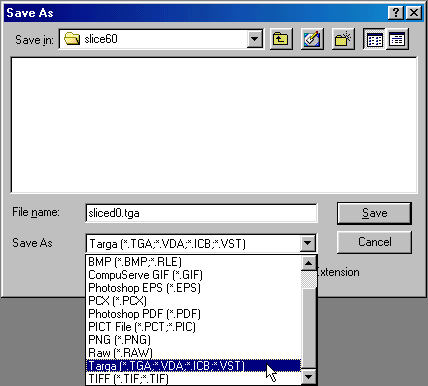The image size is (428, 386).
Task: Expand the Save in folder dropdown
Action: tap(254, 39)
